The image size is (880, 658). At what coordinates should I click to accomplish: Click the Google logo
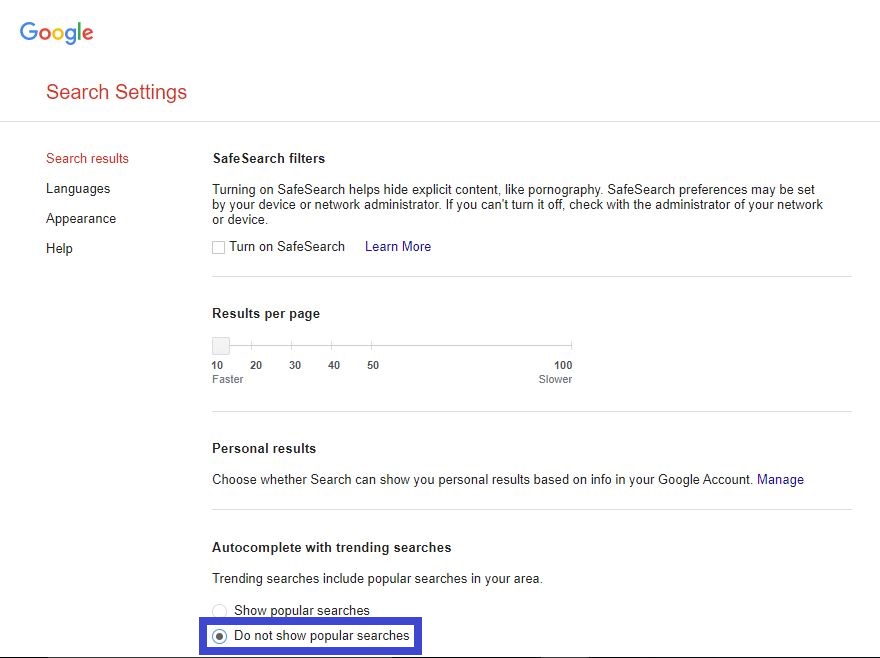[57, 32]
